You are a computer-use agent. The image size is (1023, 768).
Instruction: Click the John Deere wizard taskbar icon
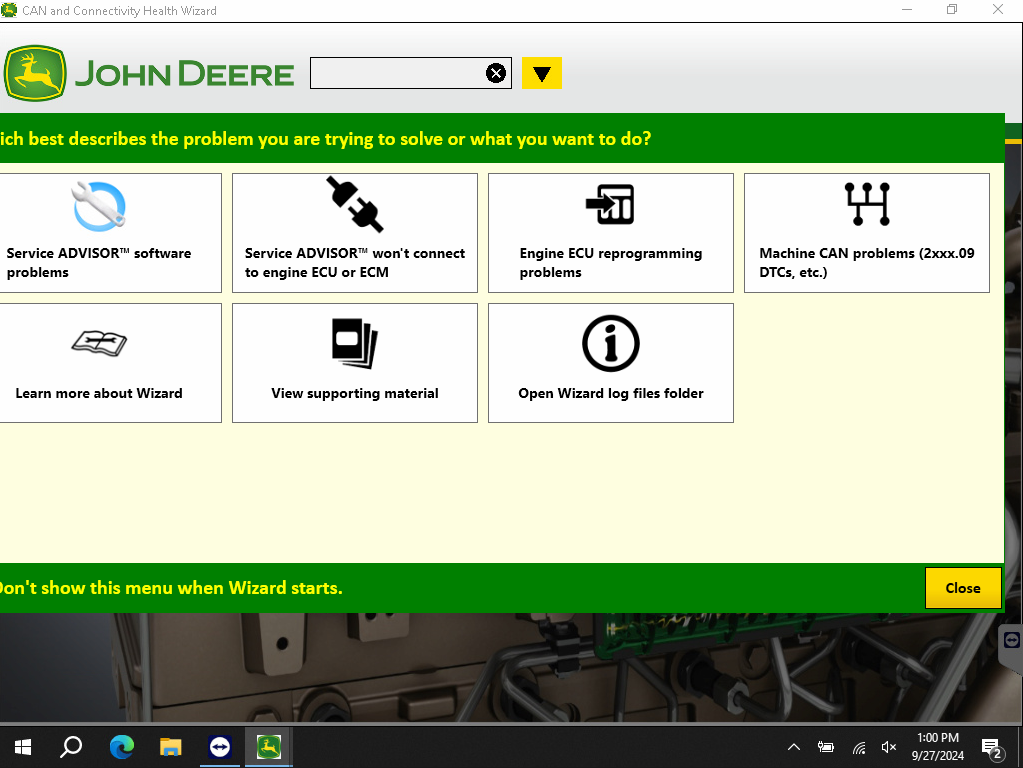pos(267,747)
